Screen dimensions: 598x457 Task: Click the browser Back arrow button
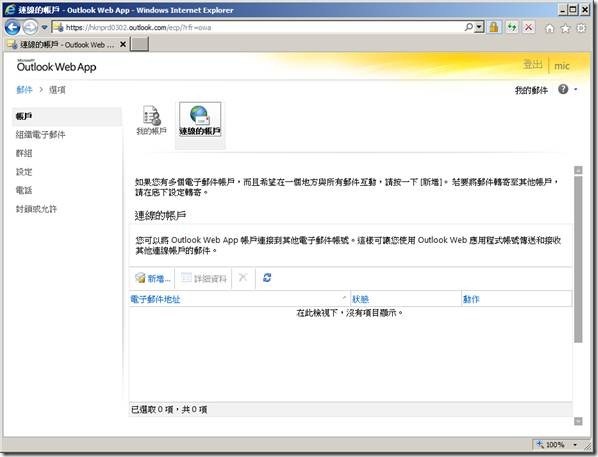pos(12,27)
